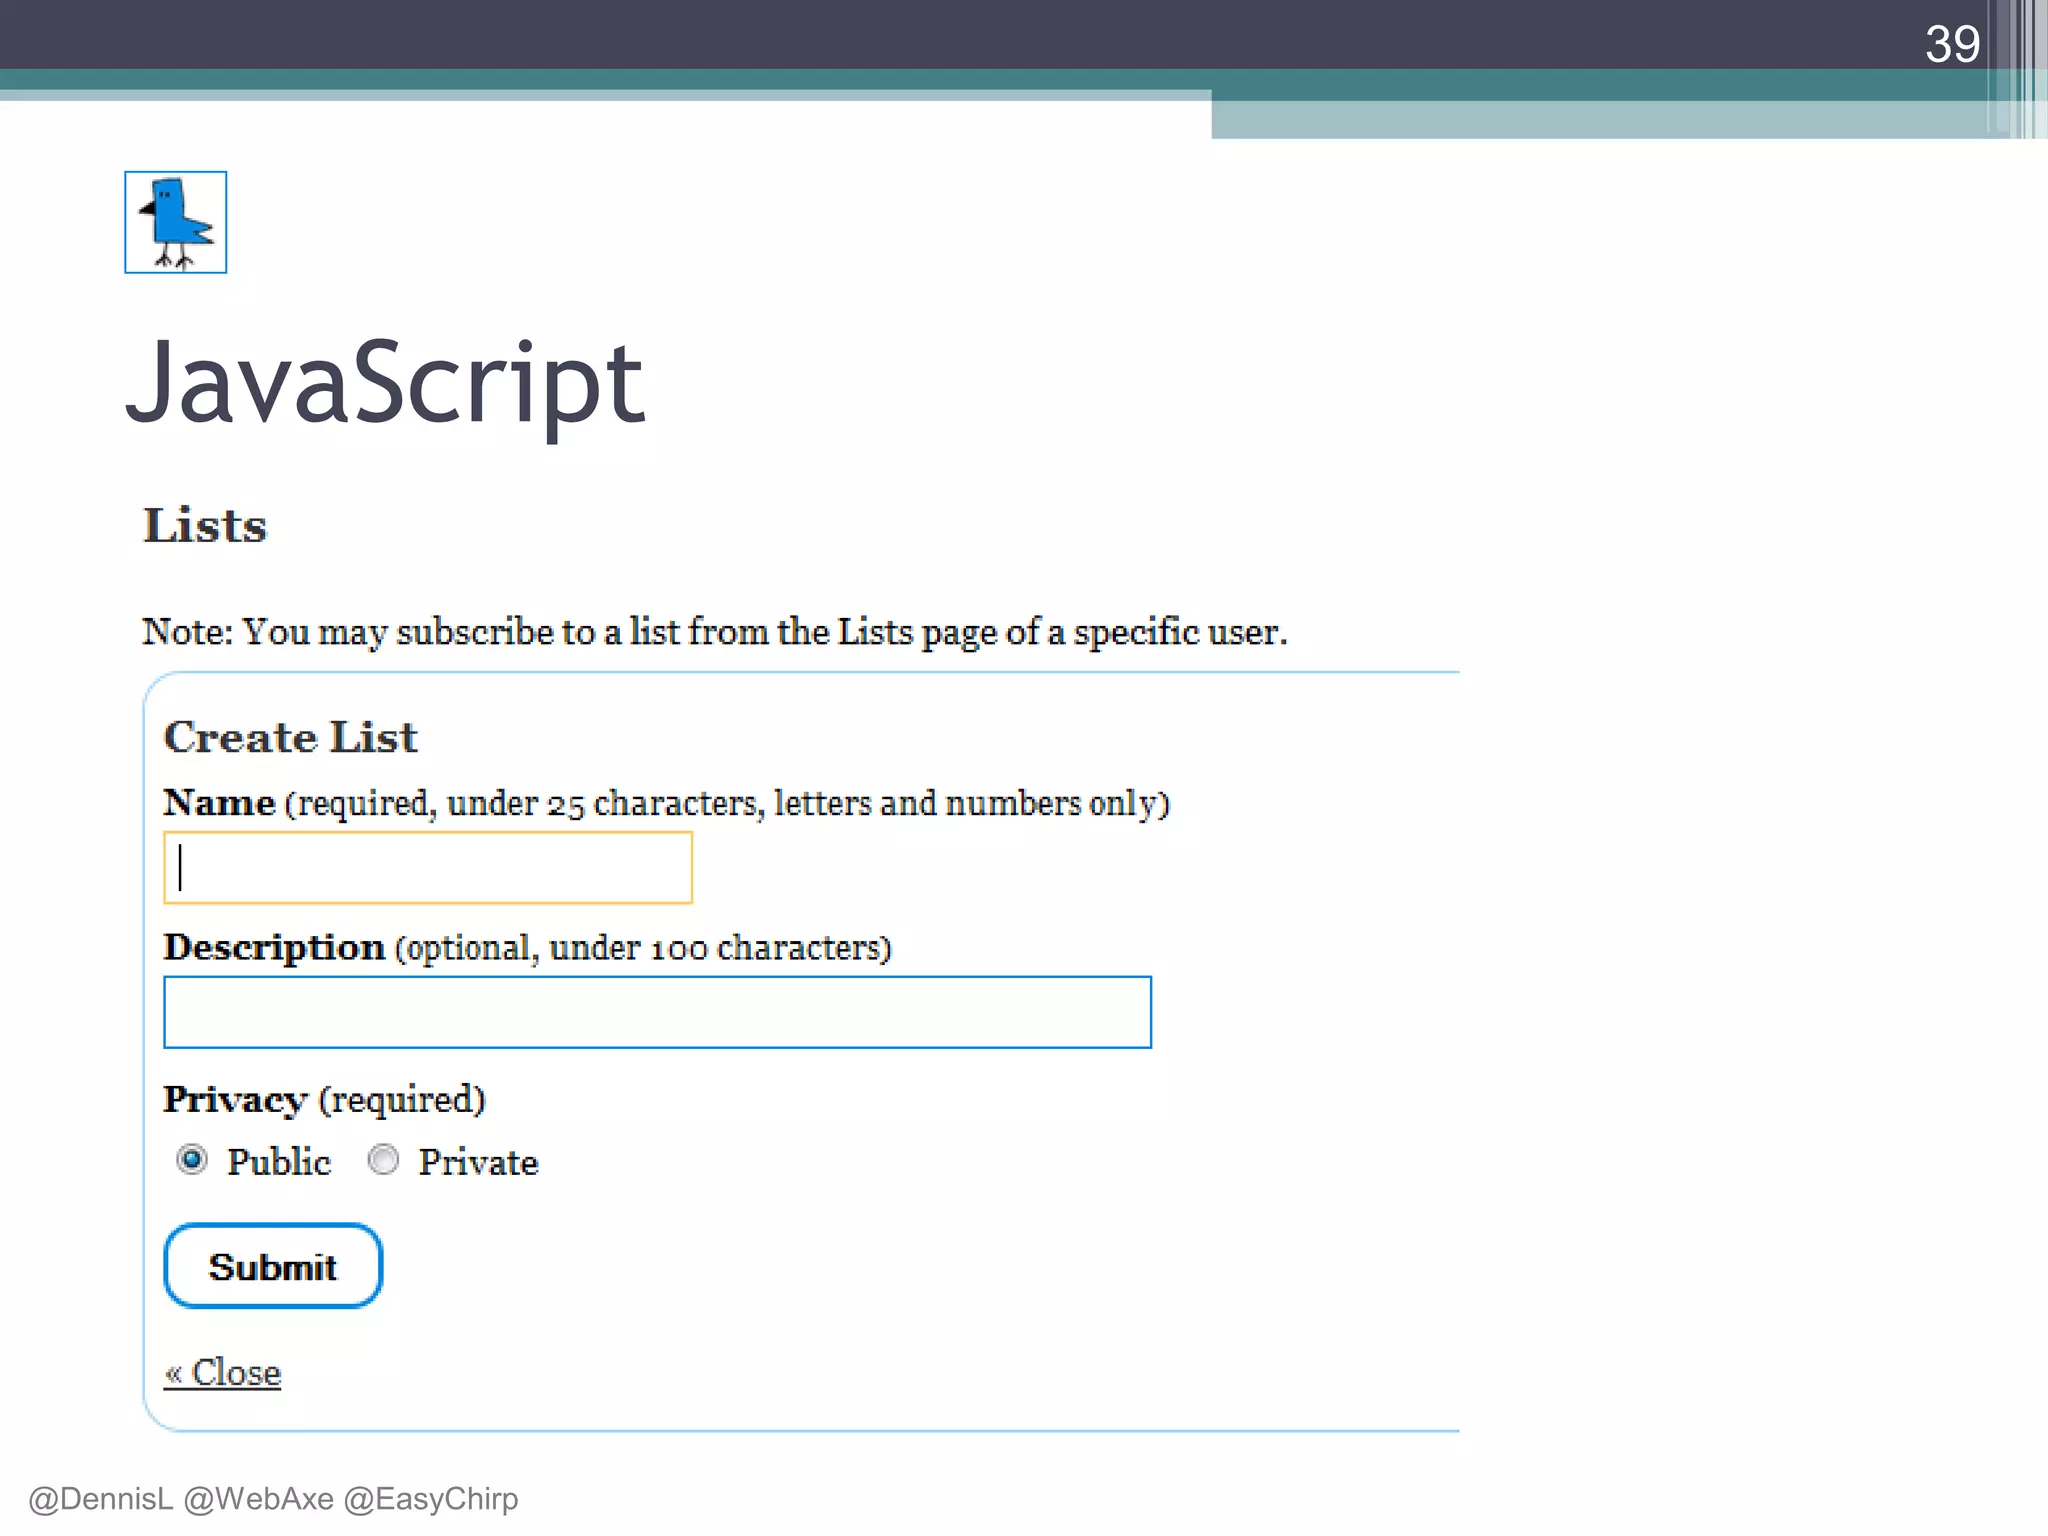
Task: Click the note about subscribing to lists
Action: [x=715, y=632]
